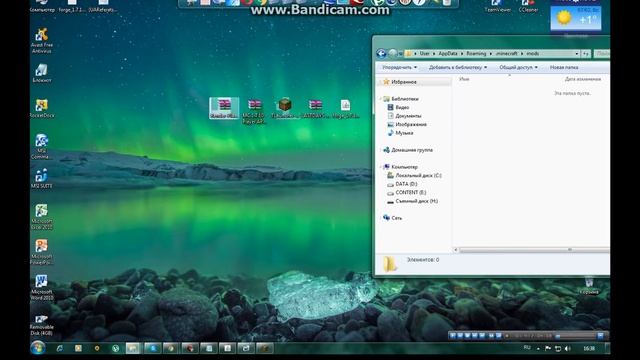Click the RU language indicator in tray

pyautogui.click(x=527, y=348)
